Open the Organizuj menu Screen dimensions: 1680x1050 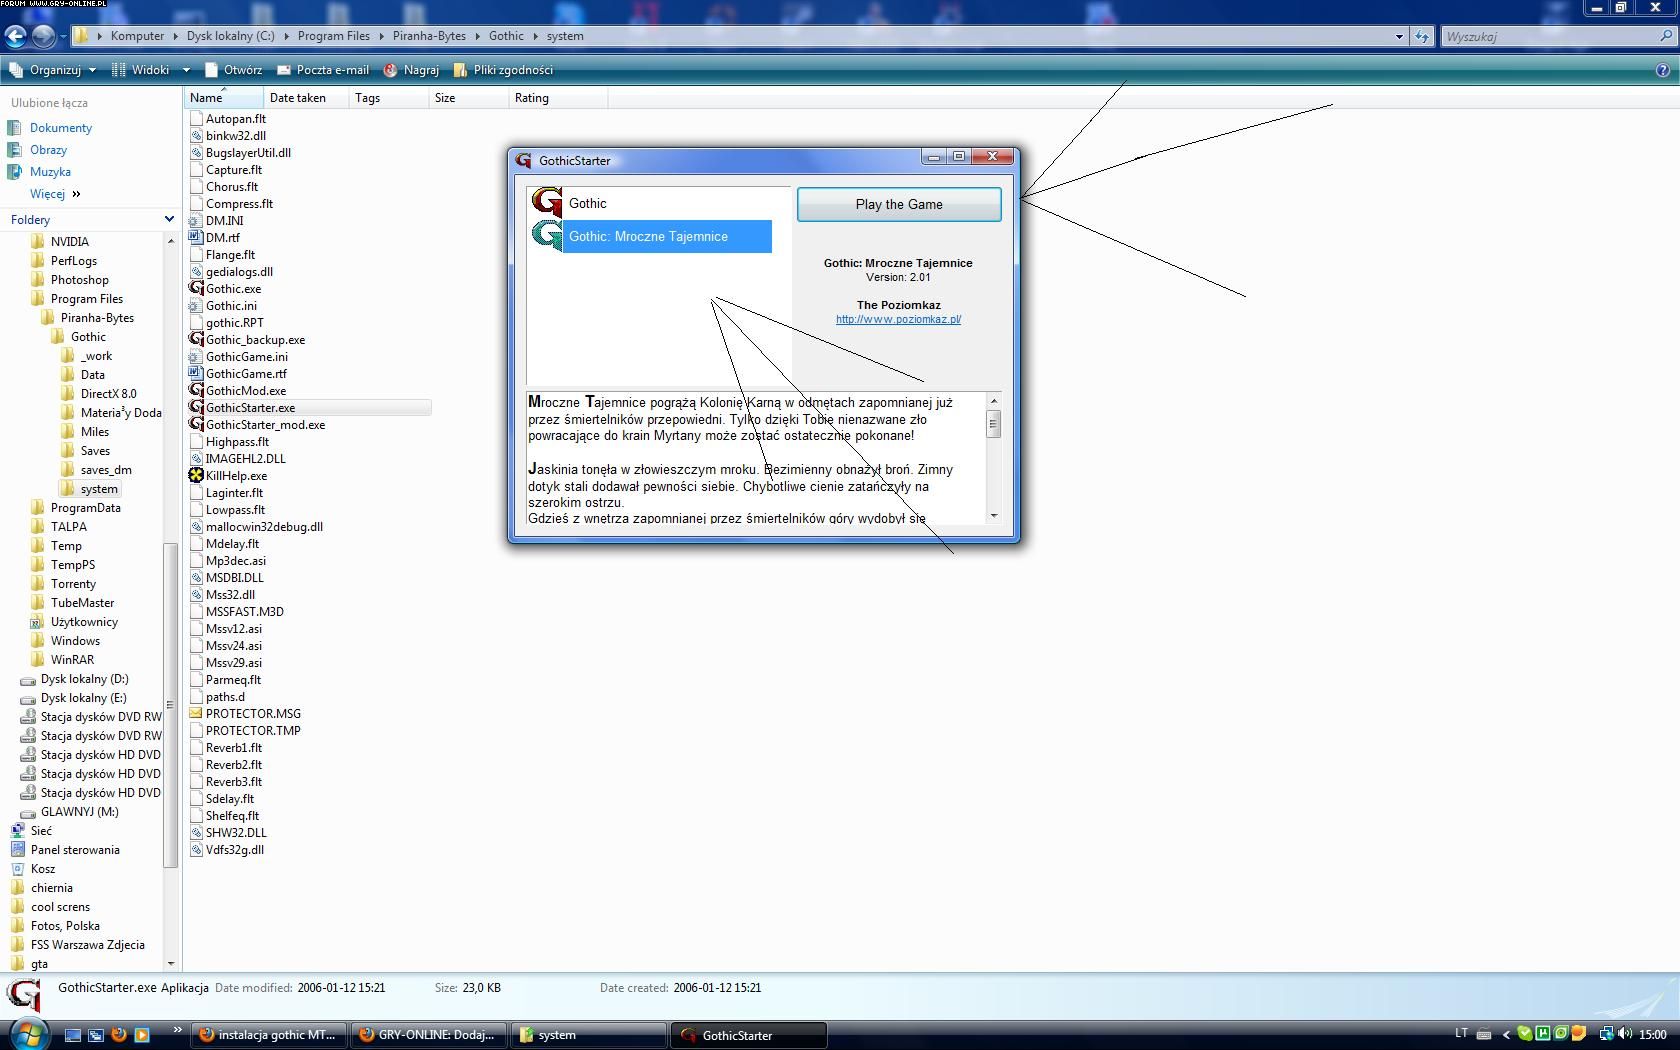pyautogui.click(x=52, y=70)
